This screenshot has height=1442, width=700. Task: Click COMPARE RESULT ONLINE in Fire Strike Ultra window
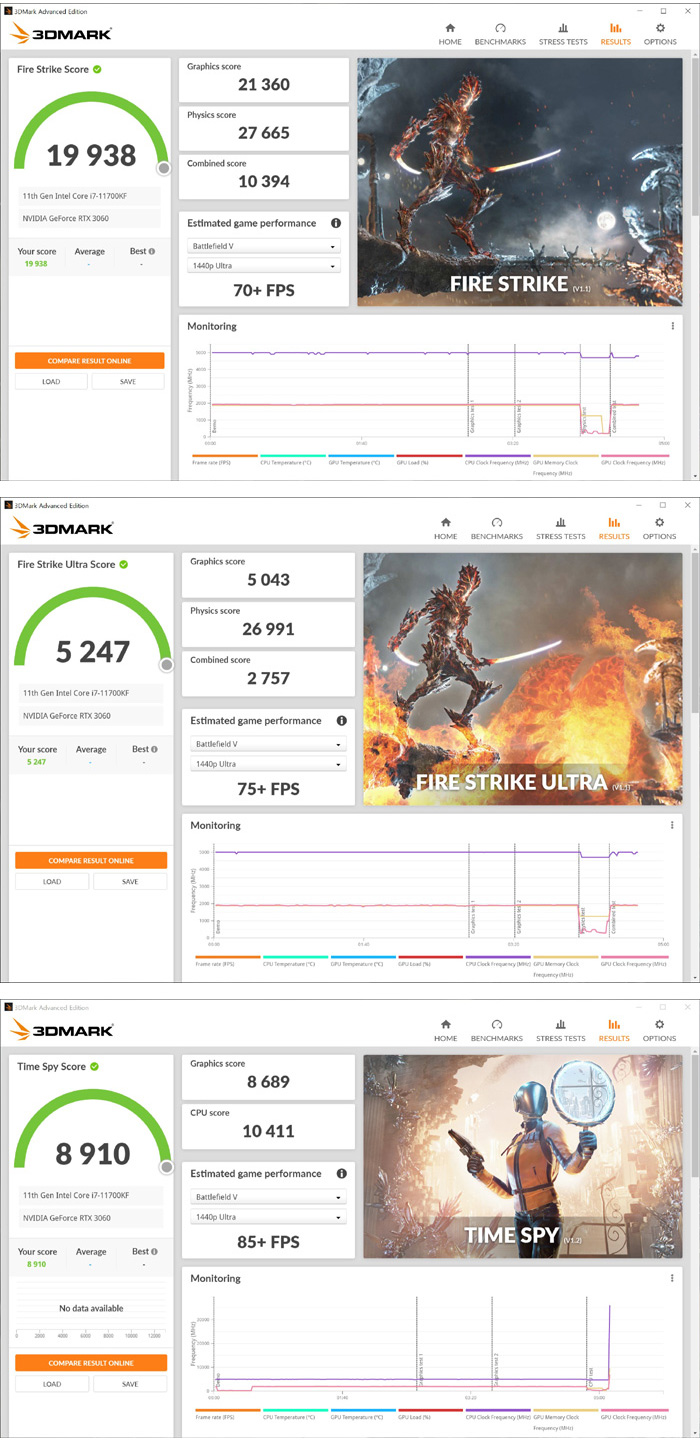(x=91, y=860)
